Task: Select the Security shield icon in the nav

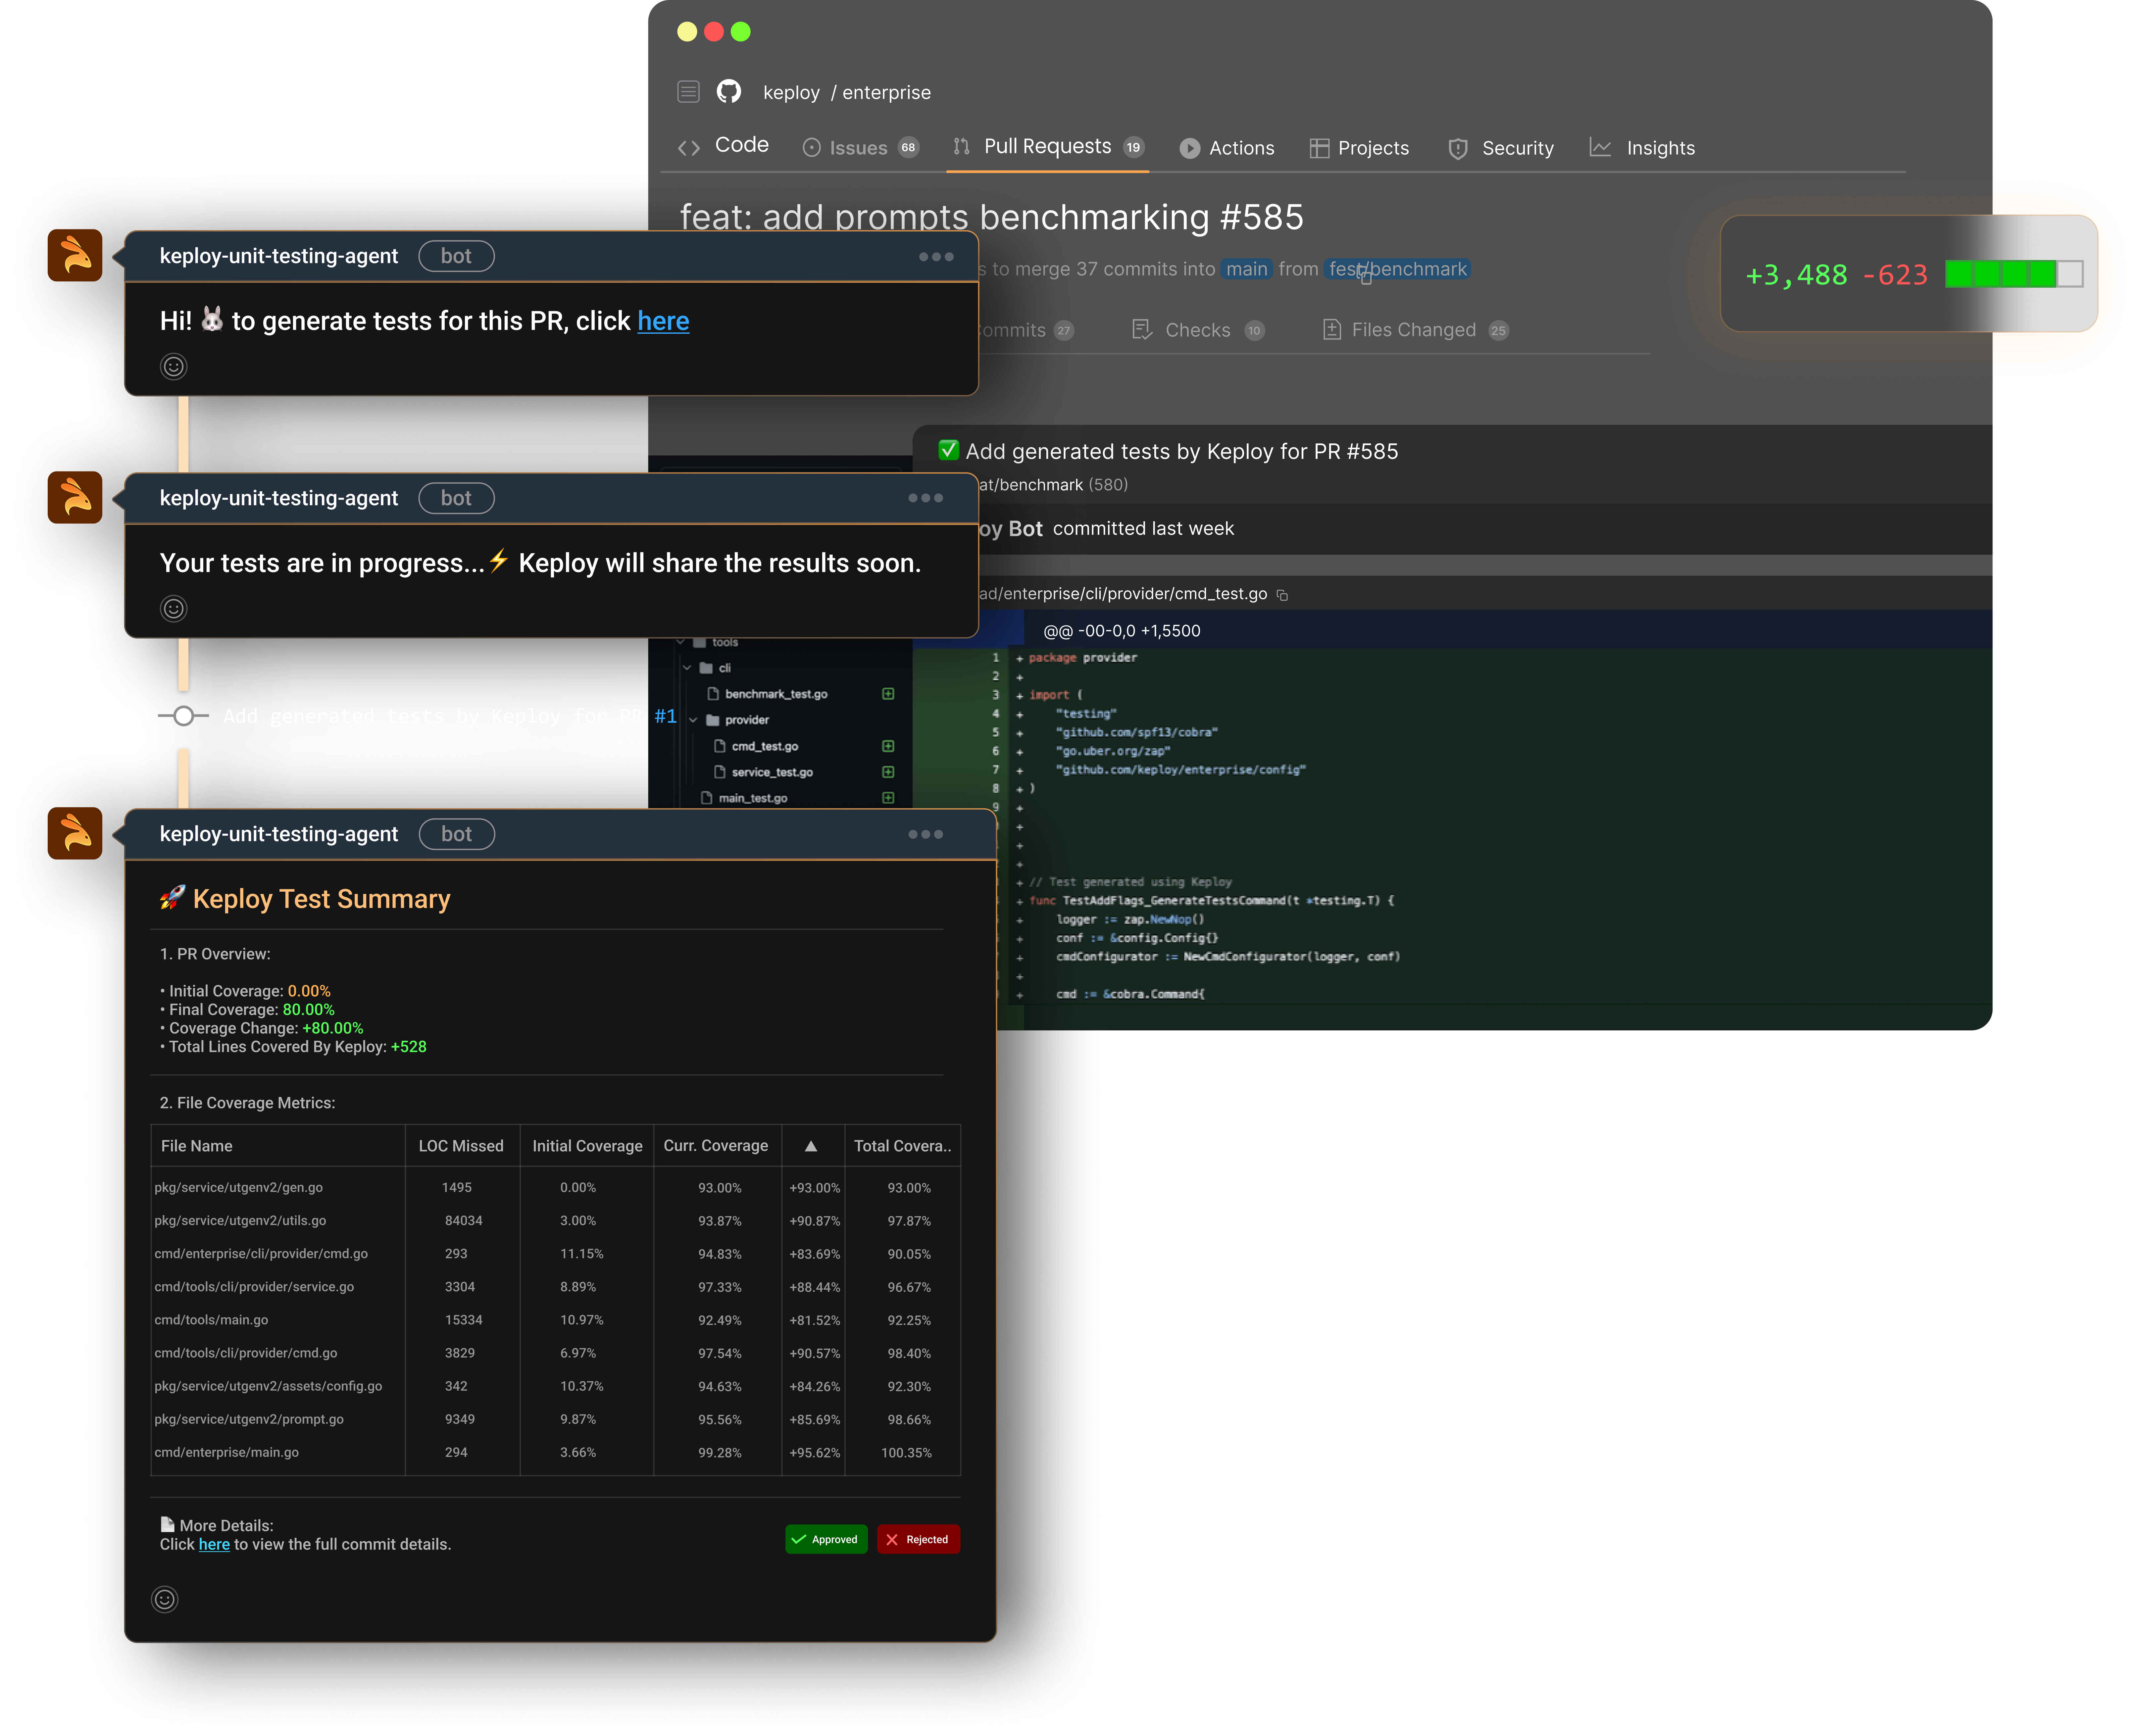Action: (x=1458, y=148)
